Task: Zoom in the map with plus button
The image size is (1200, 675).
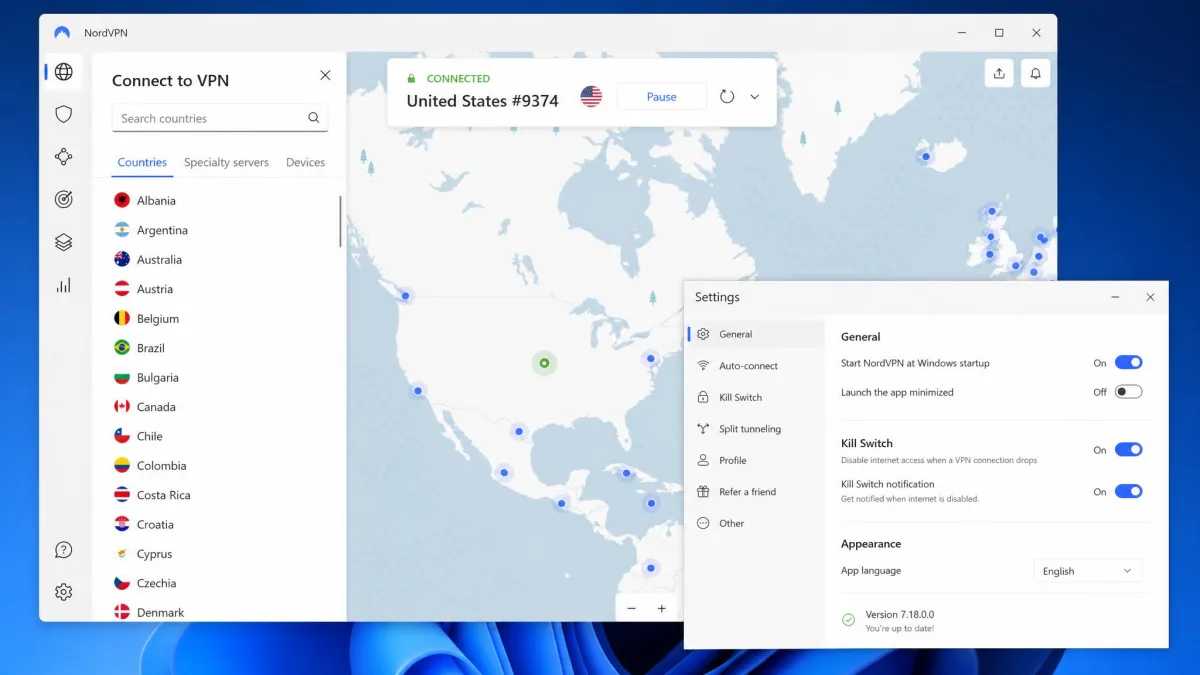Action: coord(661,608)
